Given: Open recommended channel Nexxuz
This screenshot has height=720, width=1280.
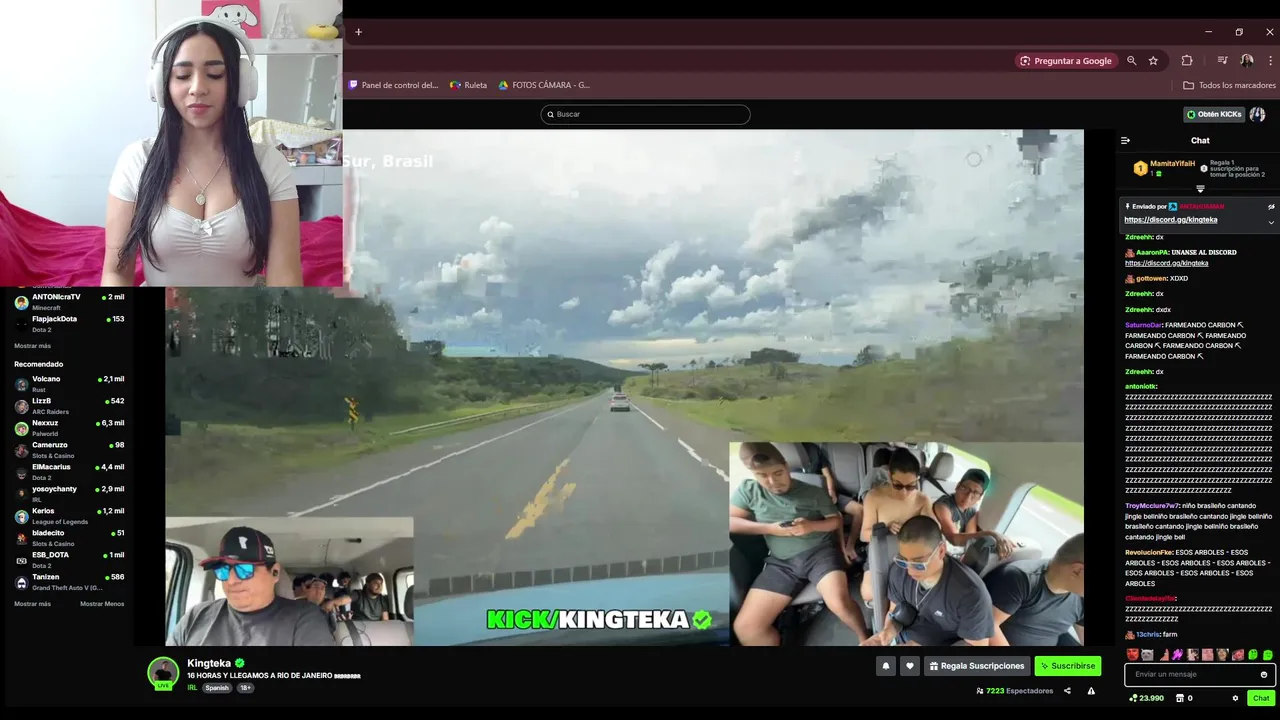Looking at the screenshot, I should pyautogui.click(x=68, y=427).
